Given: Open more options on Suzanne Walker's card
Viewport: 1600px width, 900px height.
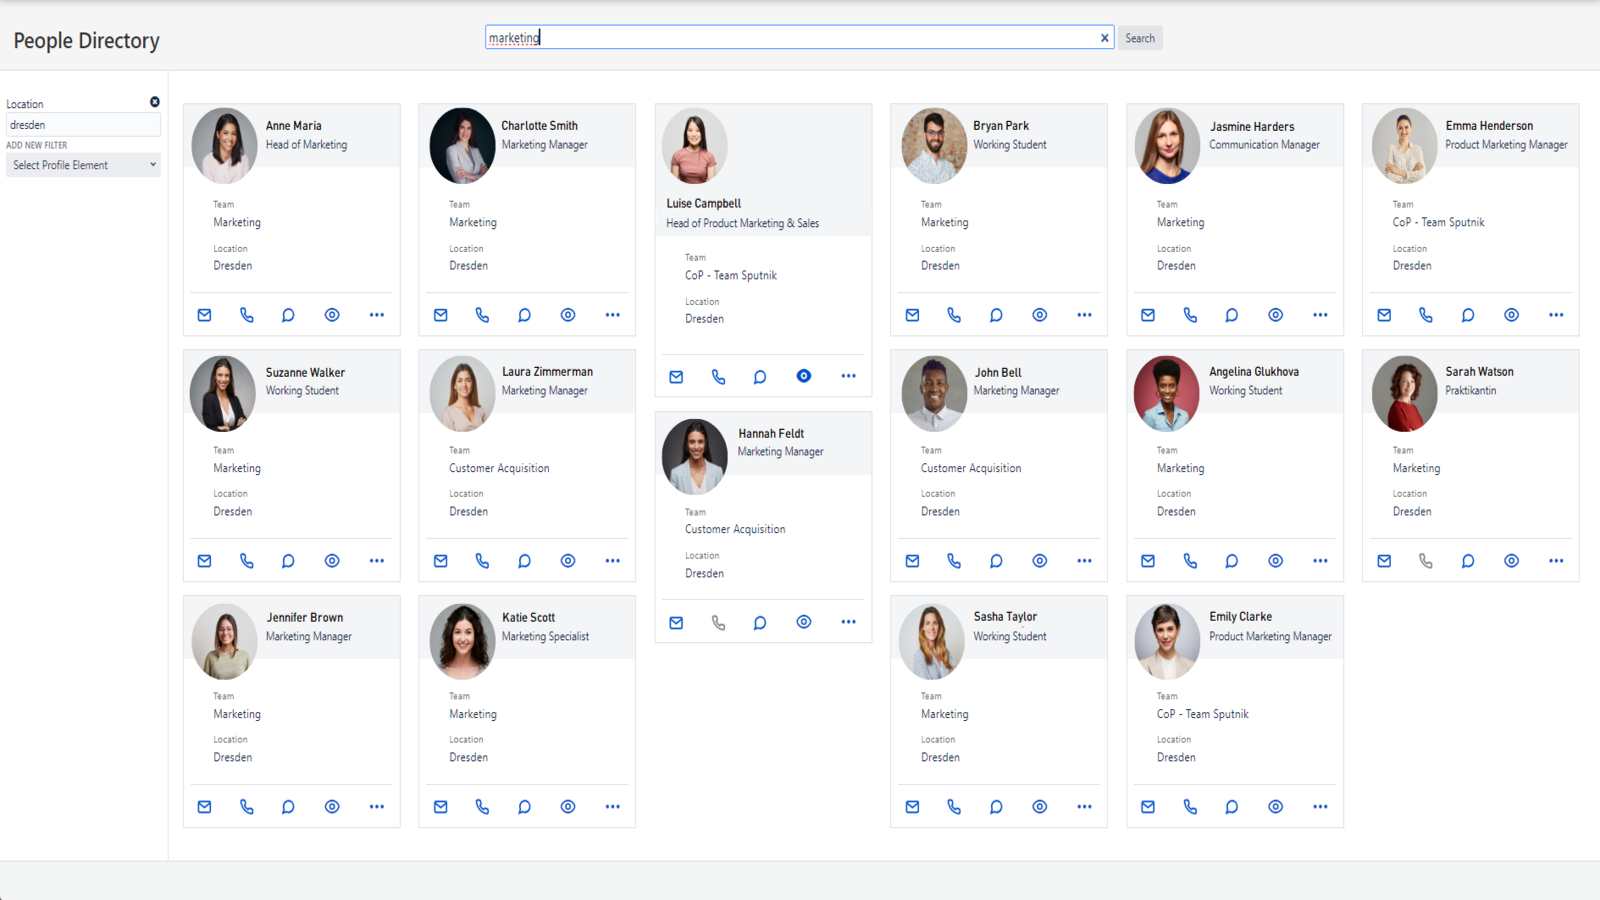Looking at the screenshot, I should click(x=376, y=561).
